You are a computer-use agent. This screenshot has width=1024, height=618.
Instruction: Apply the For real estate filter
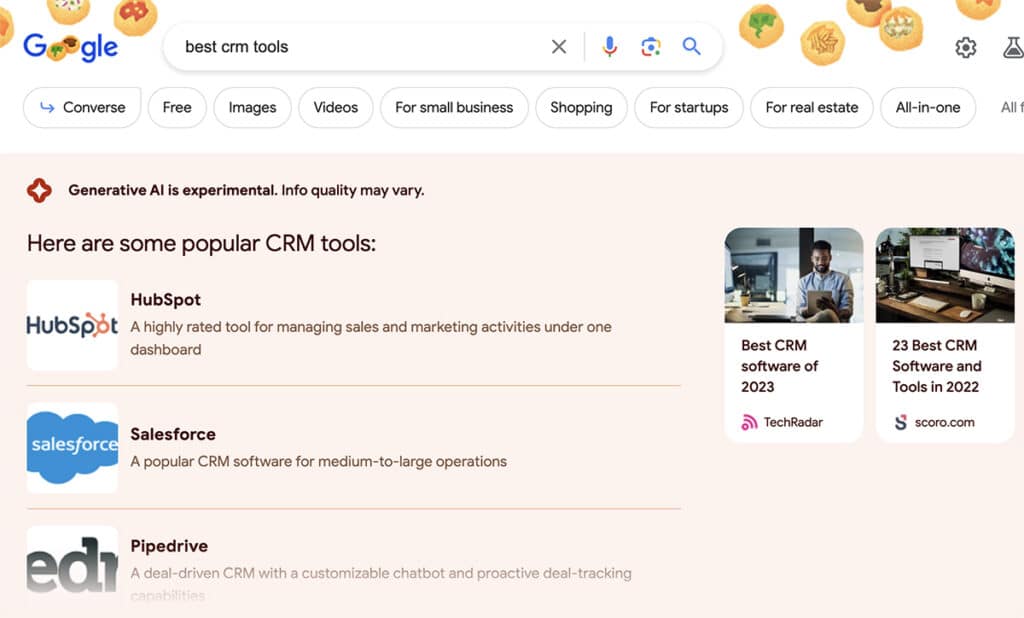(812, 107)
